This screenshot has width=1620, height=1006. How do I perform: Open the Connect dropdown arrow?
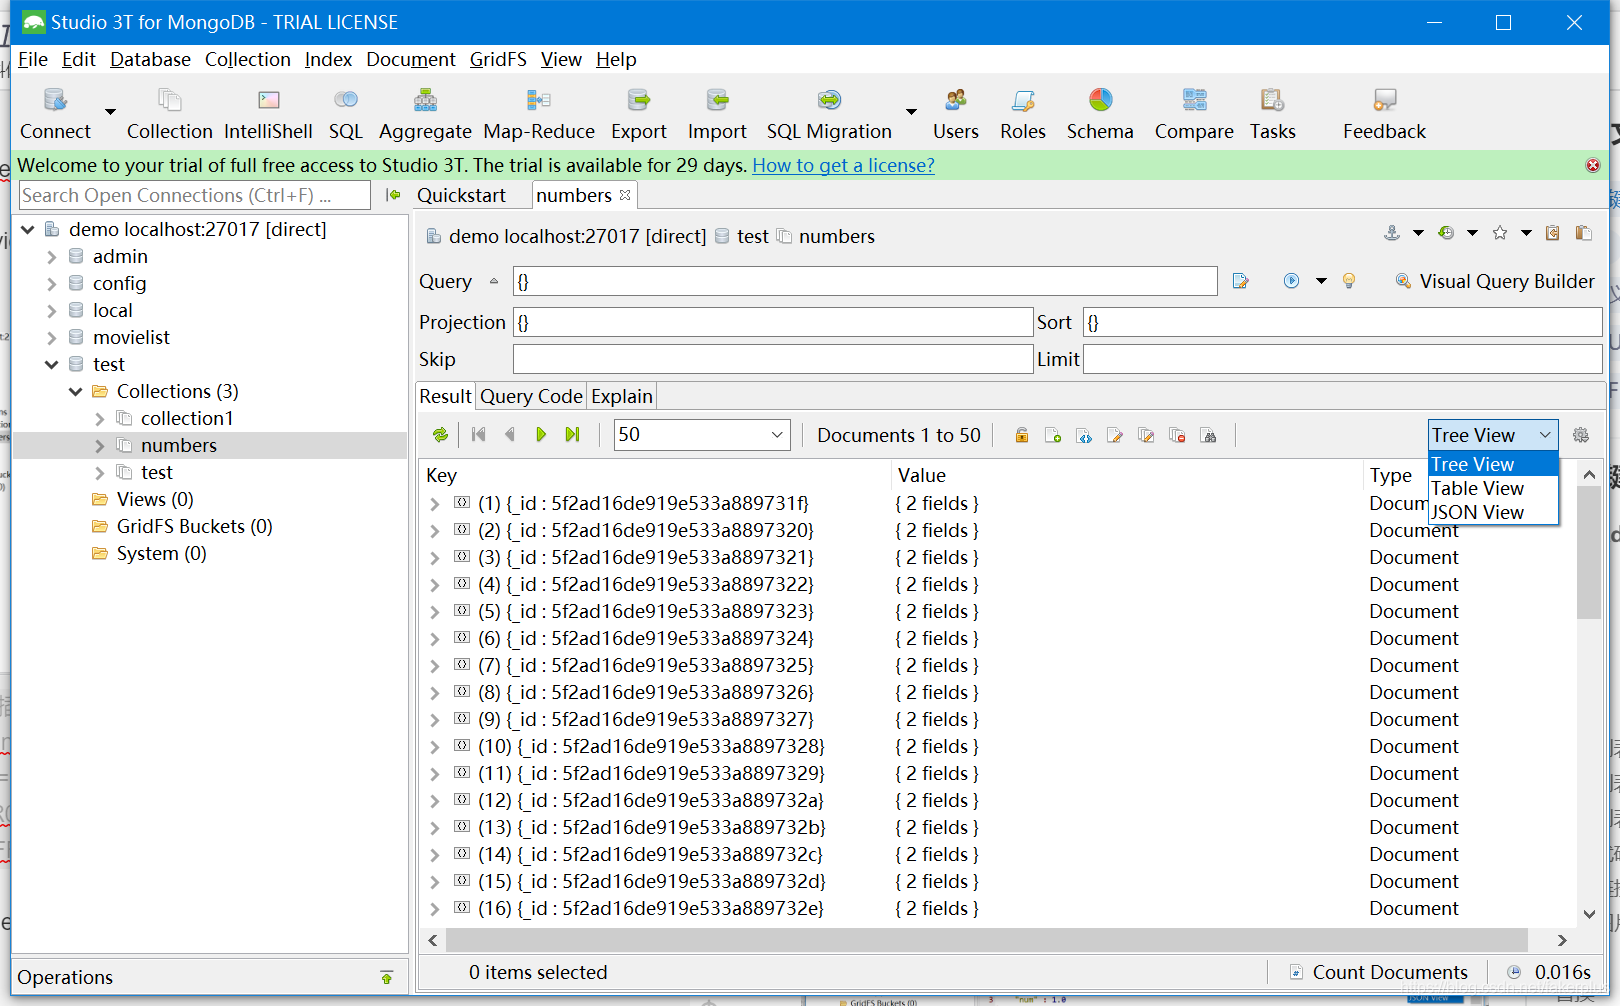click(110, 112)
